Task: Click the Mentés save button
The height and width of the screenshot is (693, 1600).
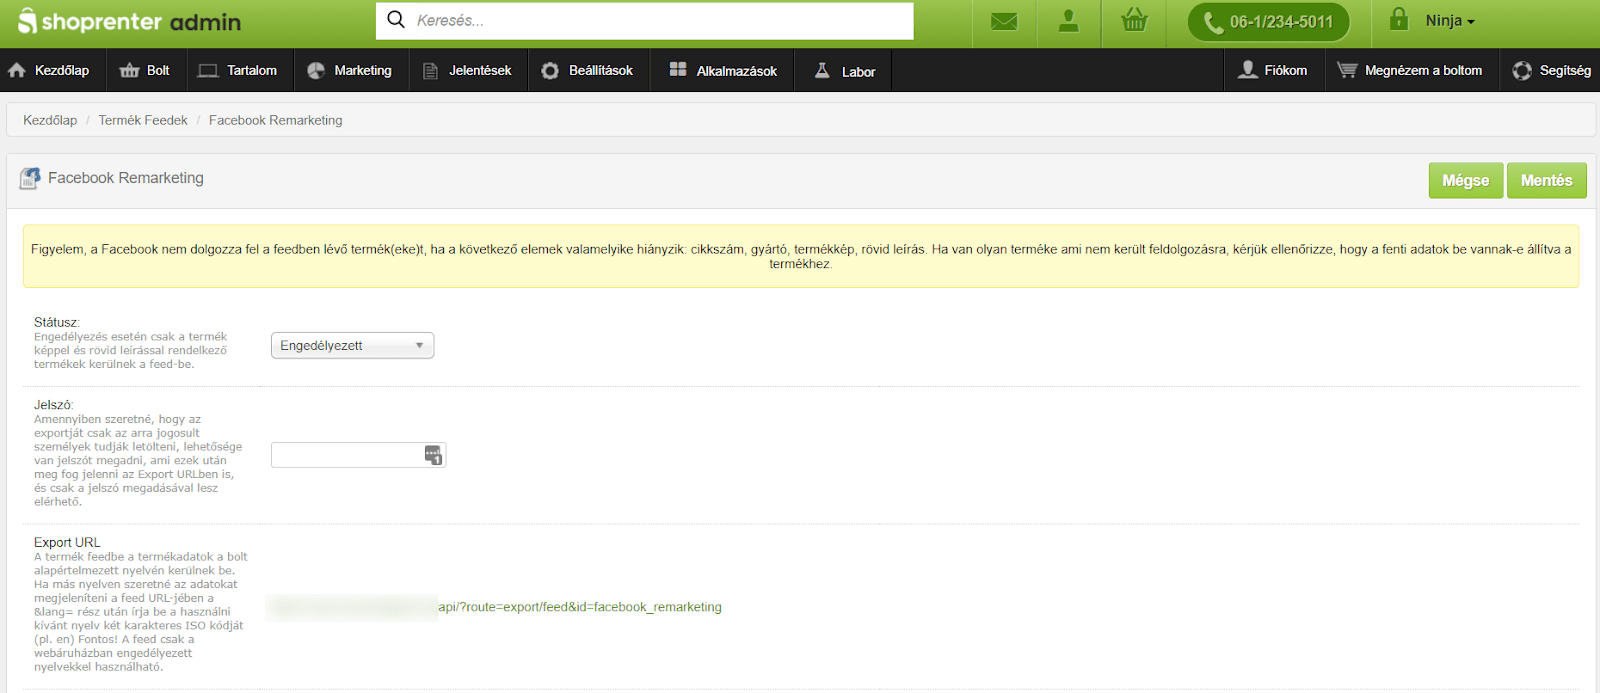Action: (x=1546, y=180)
